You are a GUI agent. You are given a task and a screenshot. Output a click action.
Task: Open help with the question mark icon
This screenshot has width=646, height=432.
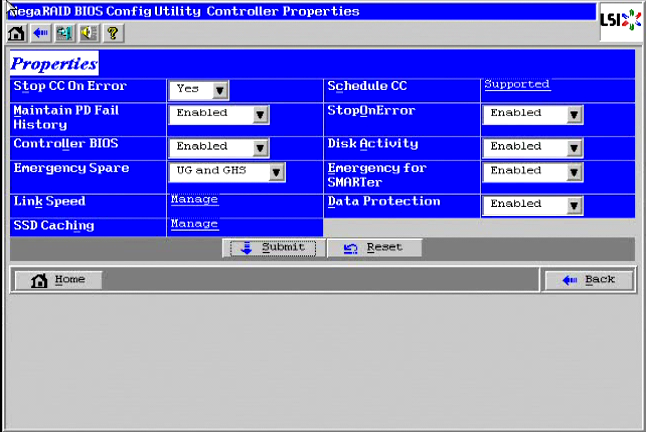click(x=111, y=33)
